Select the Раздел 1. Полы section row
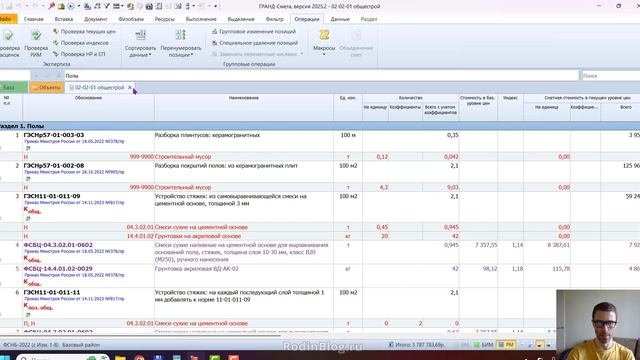This screenshot has width=640, height=360. pos(320,126)
